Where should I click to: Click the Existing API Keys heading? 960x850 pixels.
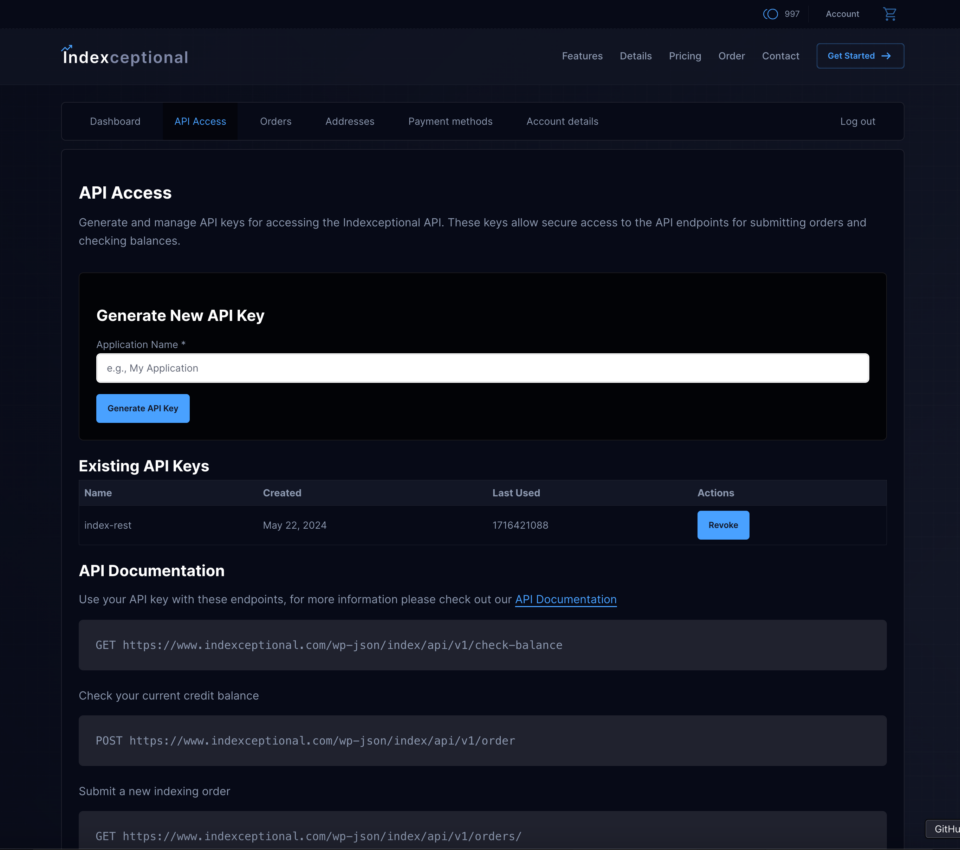pyautogui.click(x=144, y=466)
